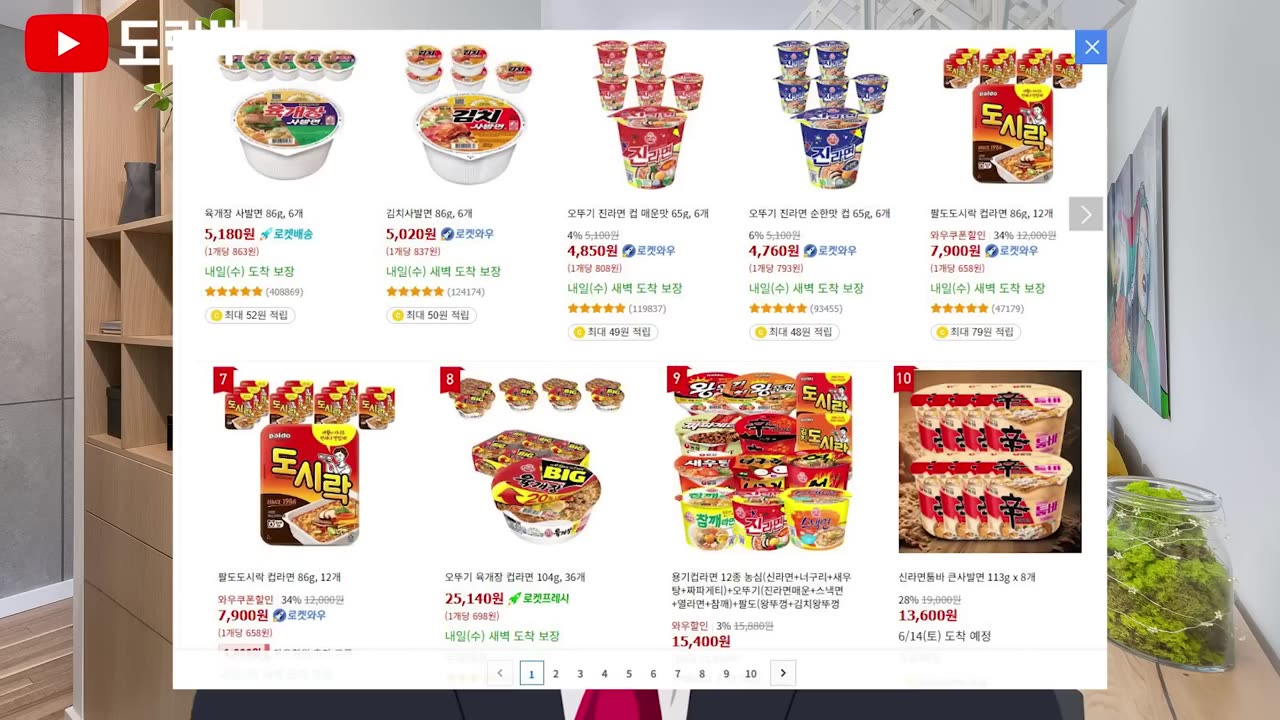This screenshot has width=1280, height=720.
Task: Show next products with gray right arrow
Action: 1086,214
